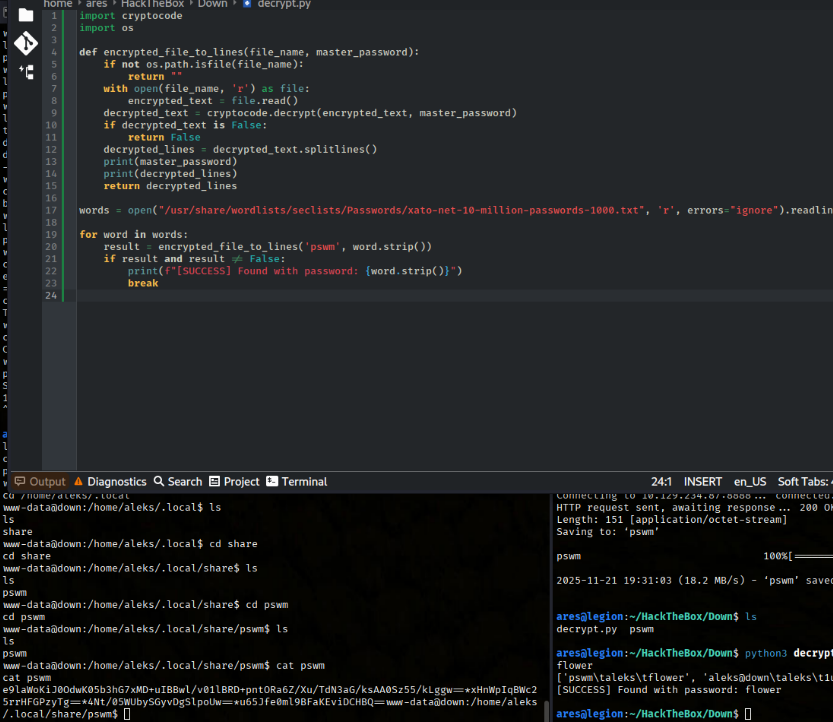833x722 pixels.
Task: Click the Output speech-bubble icon
Action: (20, 481)
